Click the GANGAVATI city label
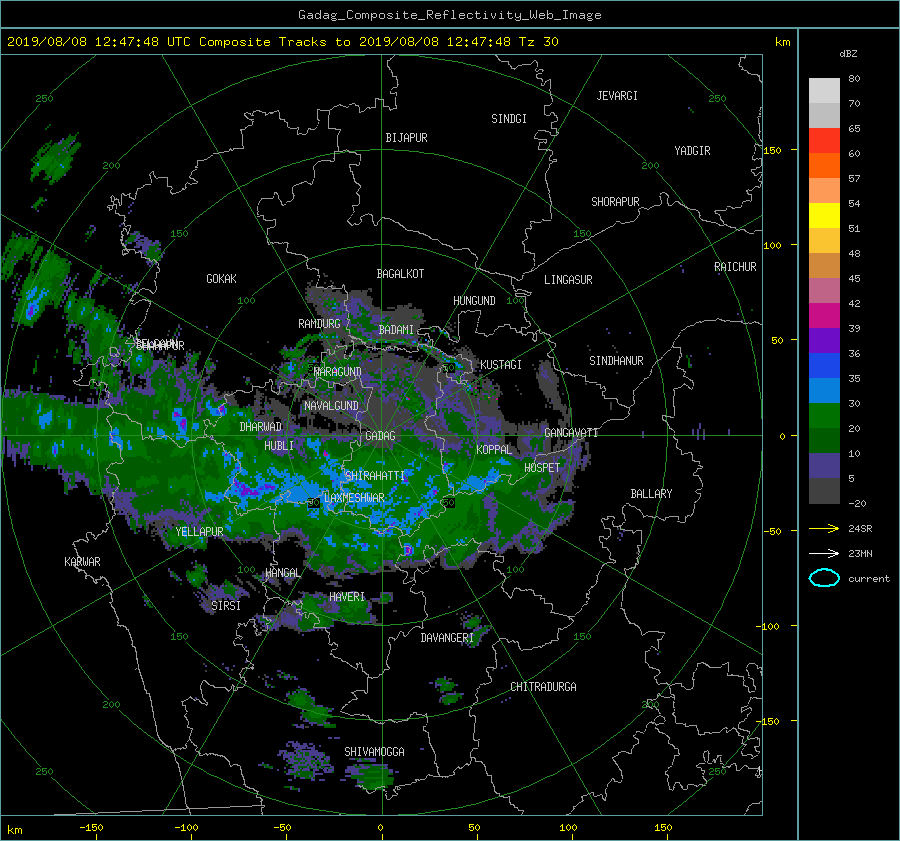Viewport: 900px width, 841px height. tap(571, 432)
